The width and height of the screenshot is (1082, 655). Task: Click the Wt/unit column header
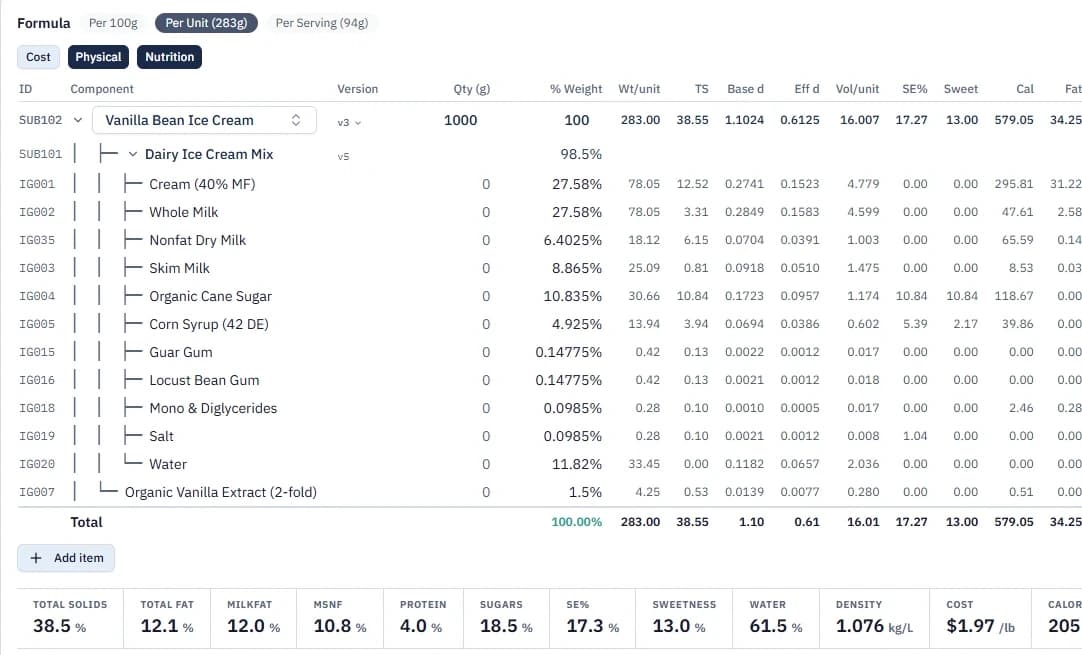[639, 89]
